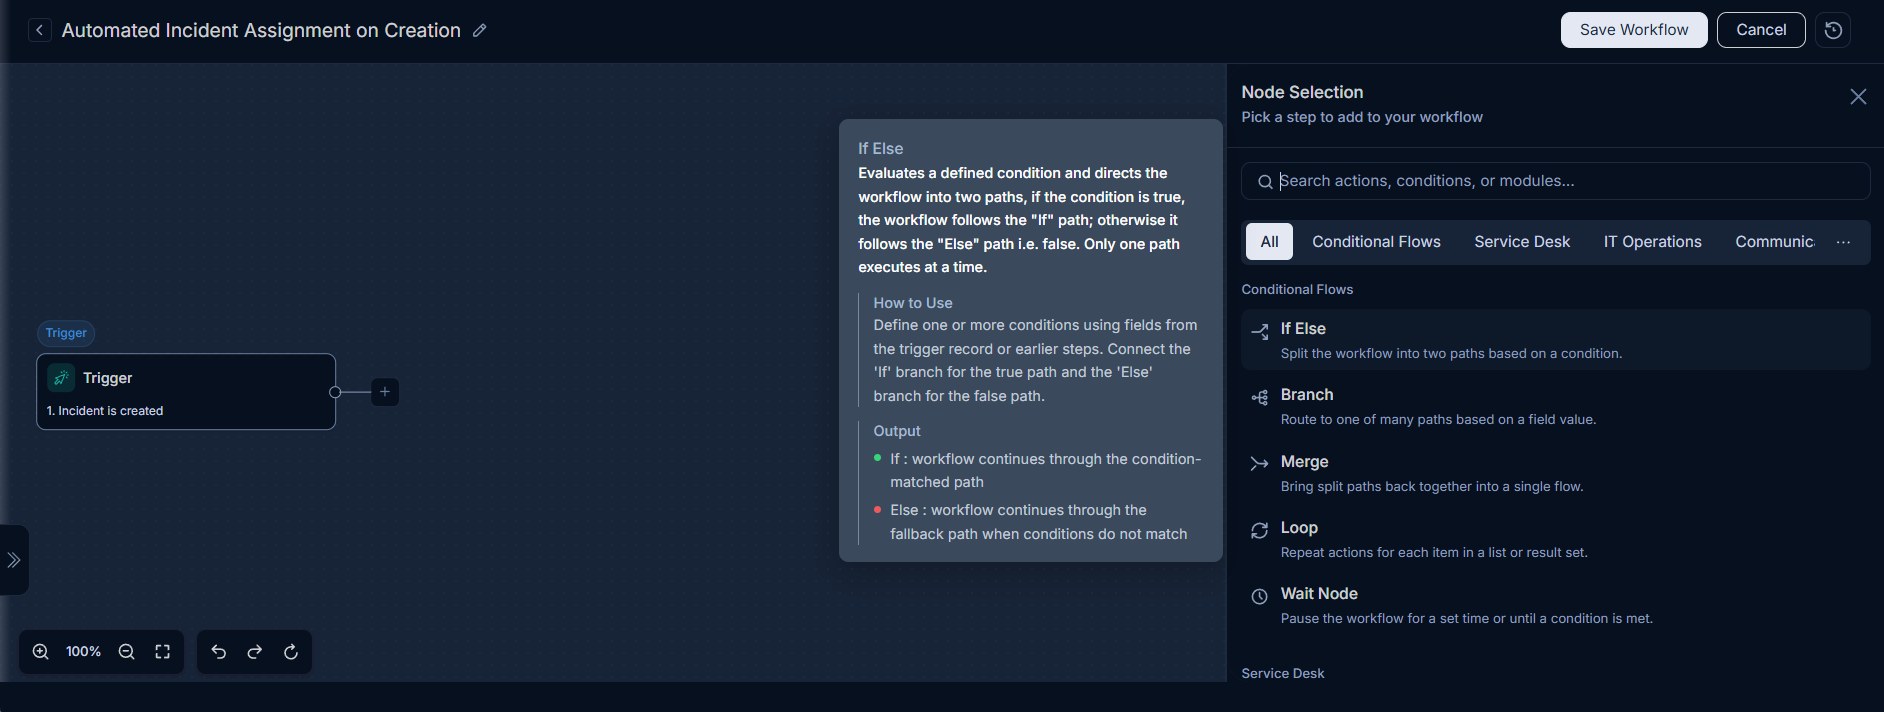
Task: Undo the last canvas action
Action: point(219,652)
